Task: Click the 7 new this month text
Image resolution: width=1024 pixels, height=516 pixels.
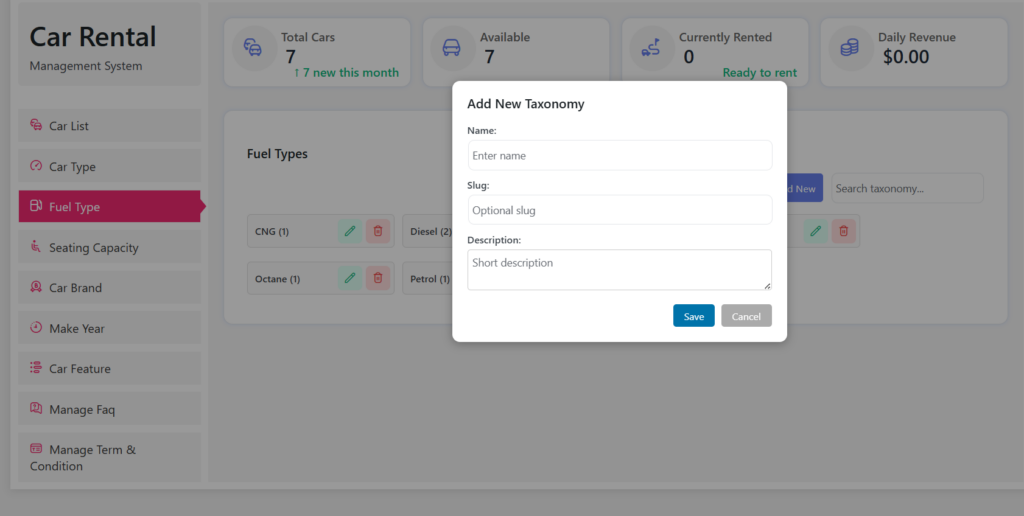Action: pos(346,73)
